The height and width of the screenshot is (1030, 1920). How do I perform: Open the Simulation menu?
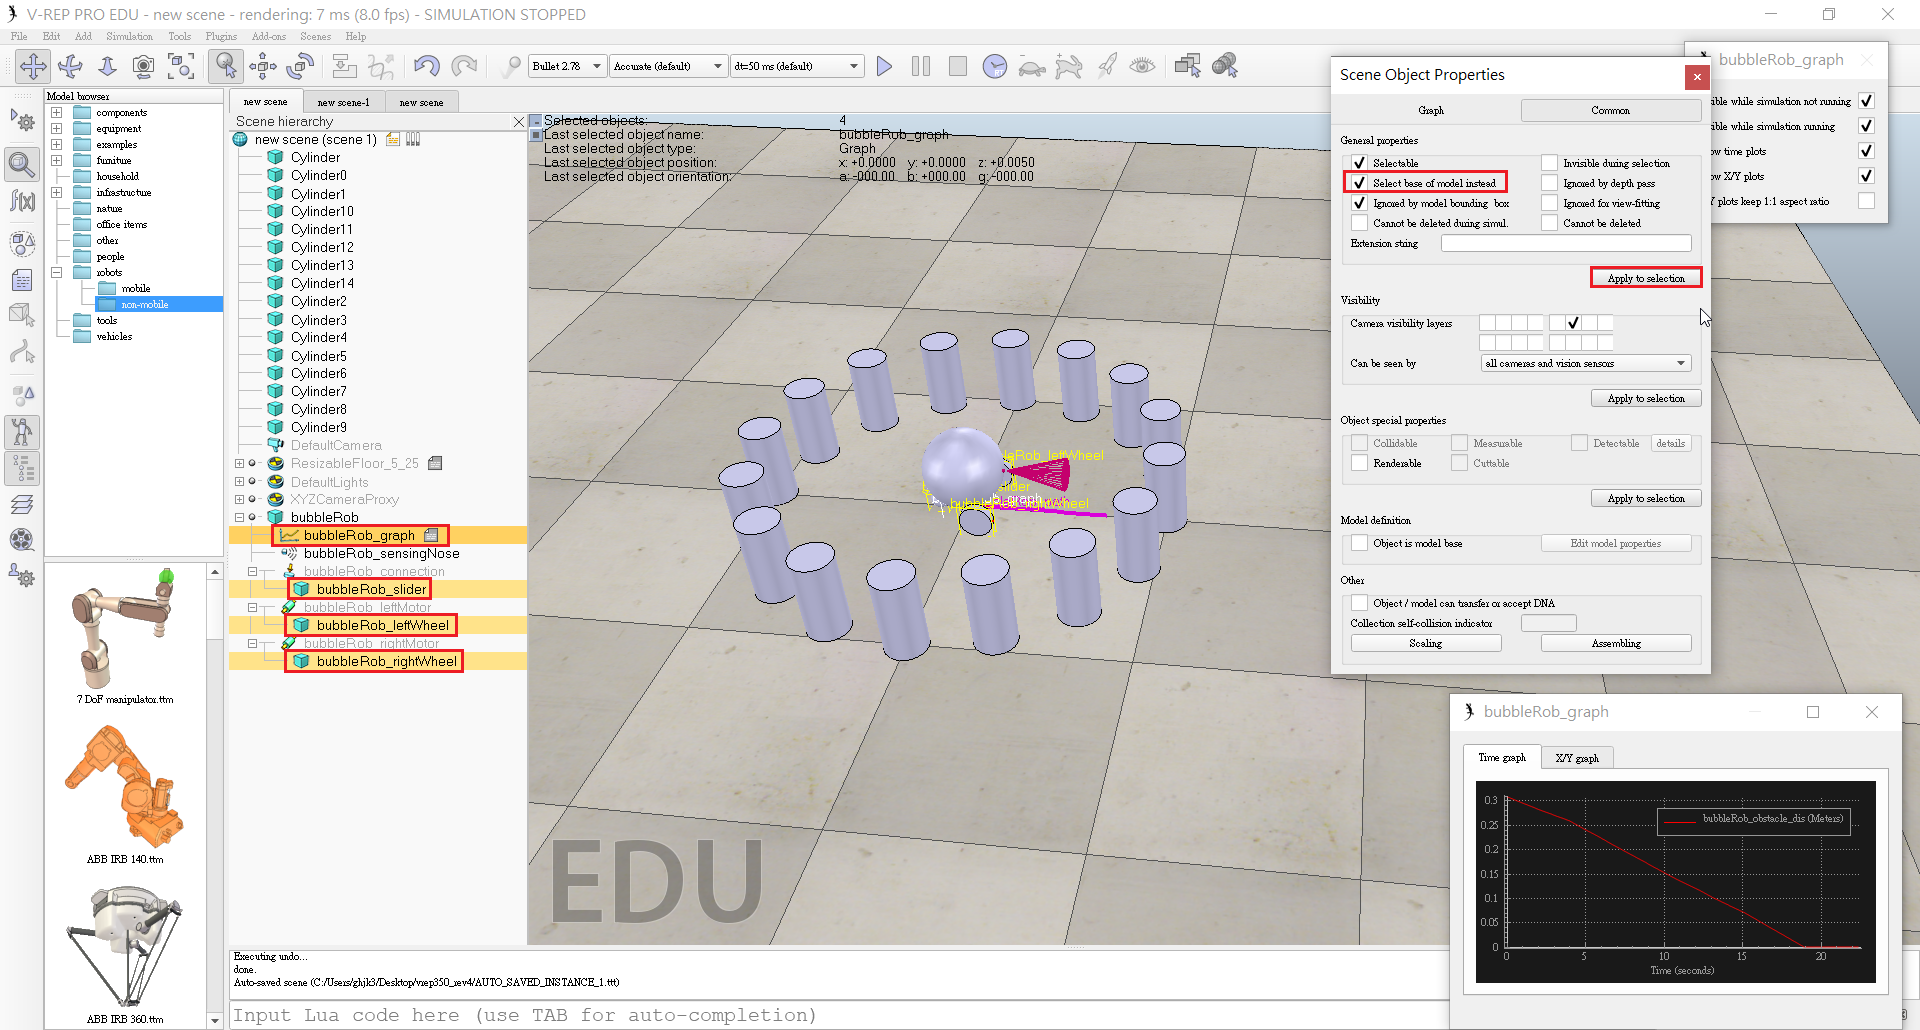[129, 36]
